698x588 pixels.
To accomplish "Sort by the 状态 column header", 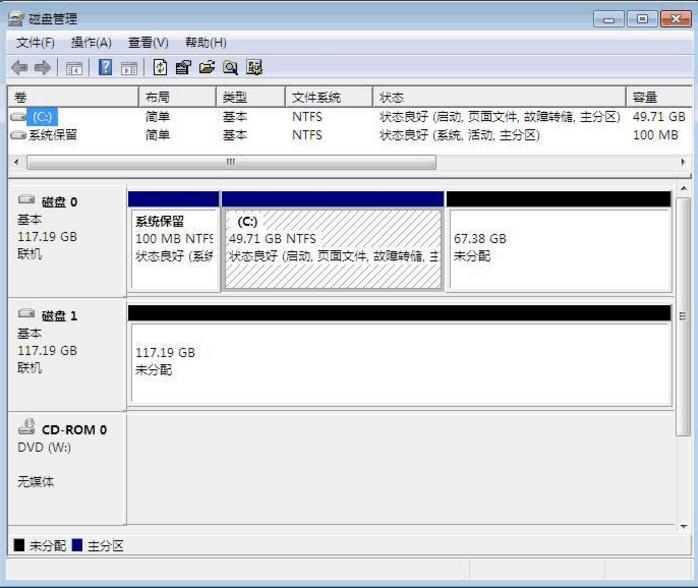I will pyautogui.click(x=499, y=97).
